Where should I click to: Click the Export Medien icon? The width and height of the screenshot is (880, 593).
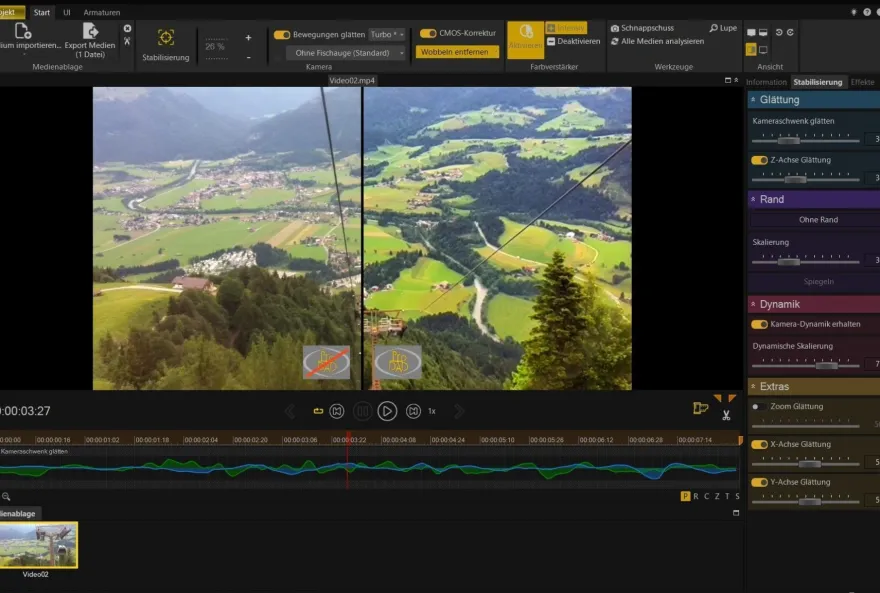90,31
